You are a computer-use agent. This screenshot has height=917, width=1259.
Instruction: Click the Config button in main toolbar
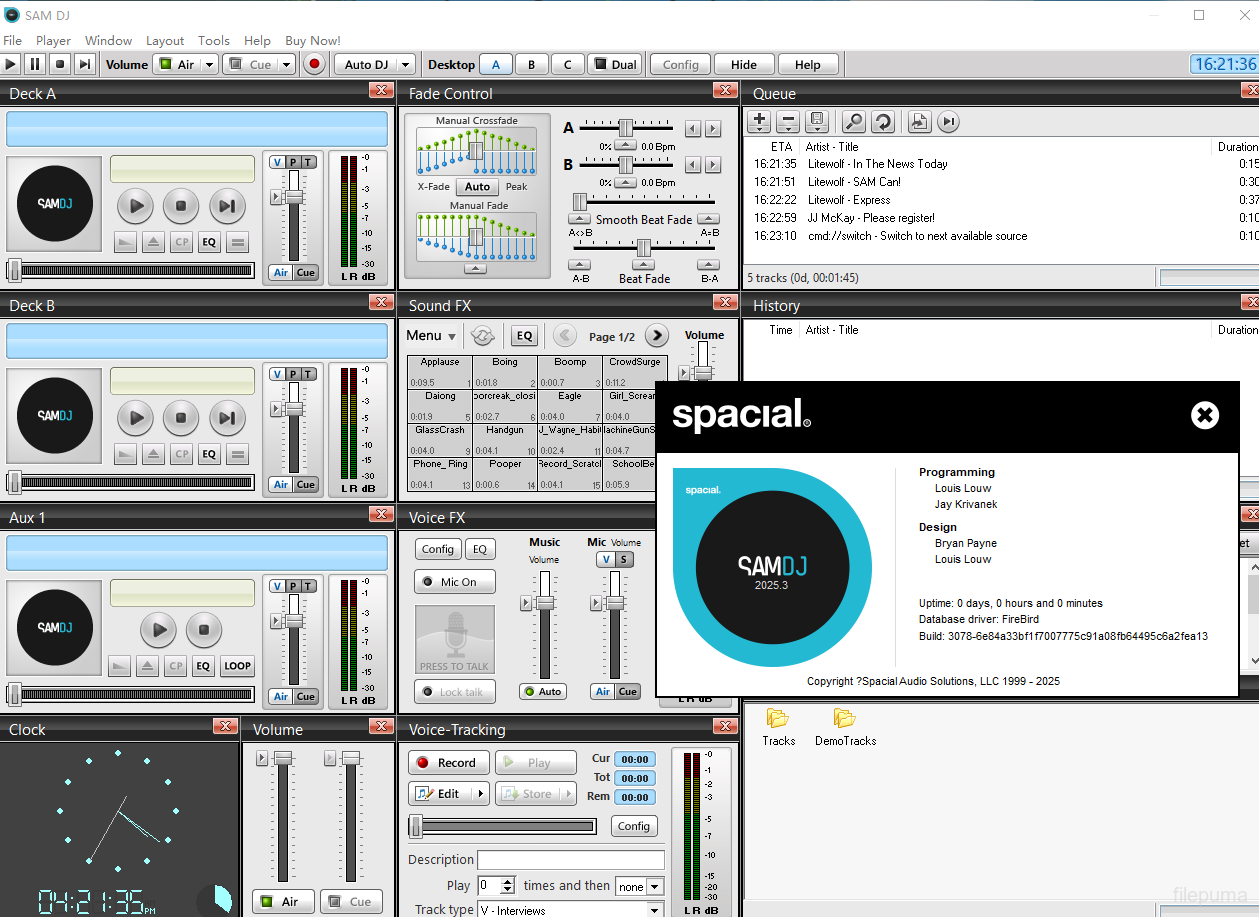tap(680, 63)
